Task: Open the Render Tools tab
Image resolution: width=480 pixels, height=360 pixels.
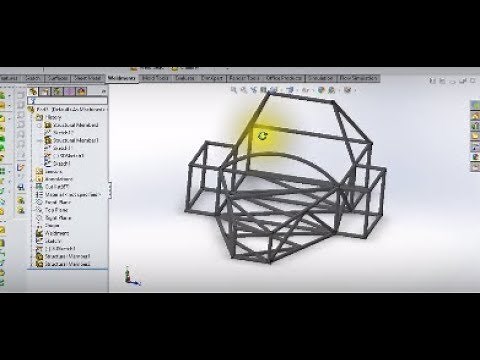Action: pos(244,78)
